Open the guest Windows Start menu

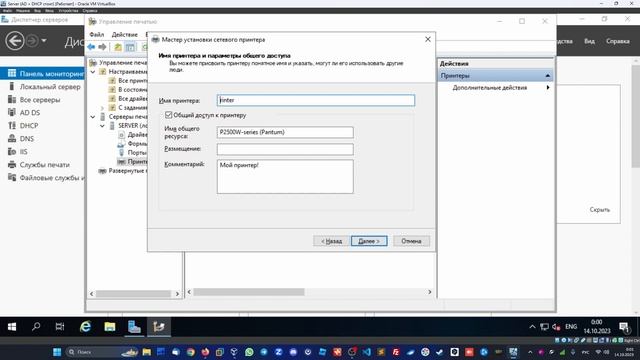pos(12,327)
